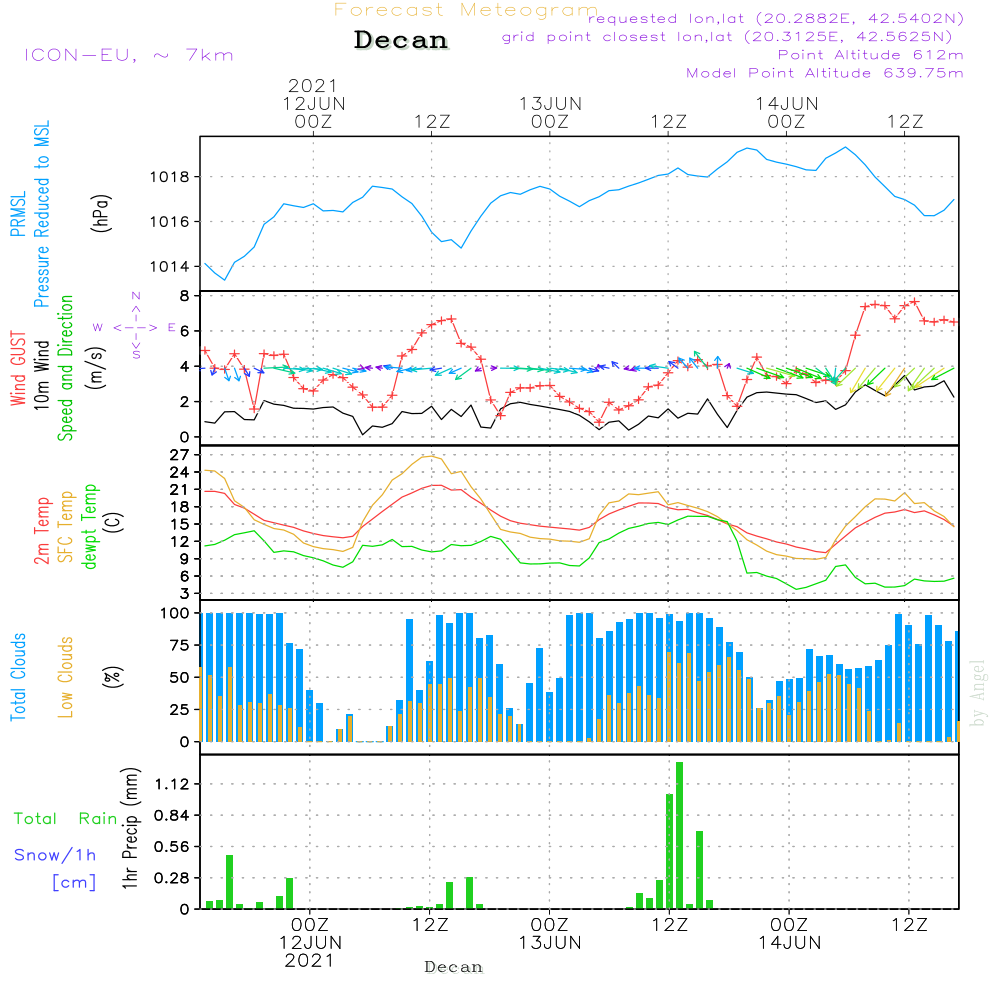The height and width of the screenshot is (1000, 1000).
Task: Click the 'Forecast Meteogram' title text
Action: [x=466, y=10]
